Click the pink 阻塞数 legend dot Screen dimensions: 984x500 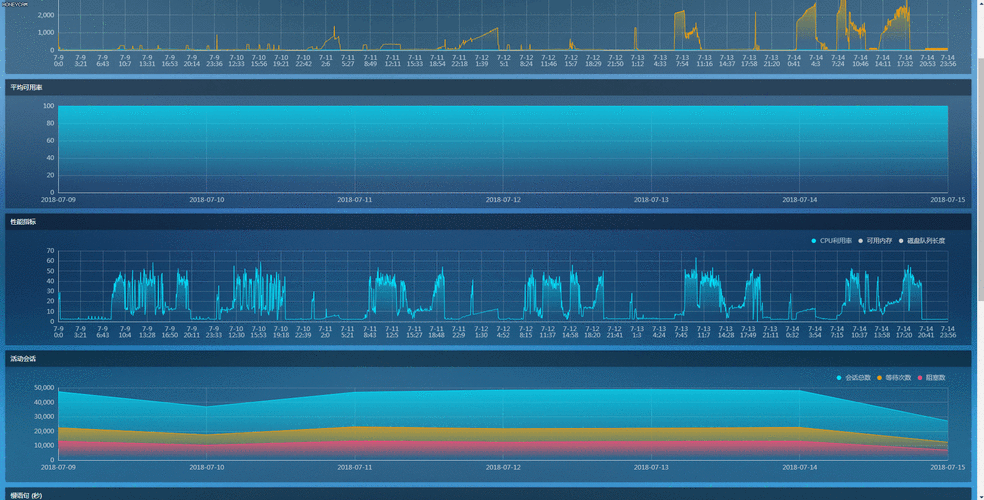[x=920, y=378]
